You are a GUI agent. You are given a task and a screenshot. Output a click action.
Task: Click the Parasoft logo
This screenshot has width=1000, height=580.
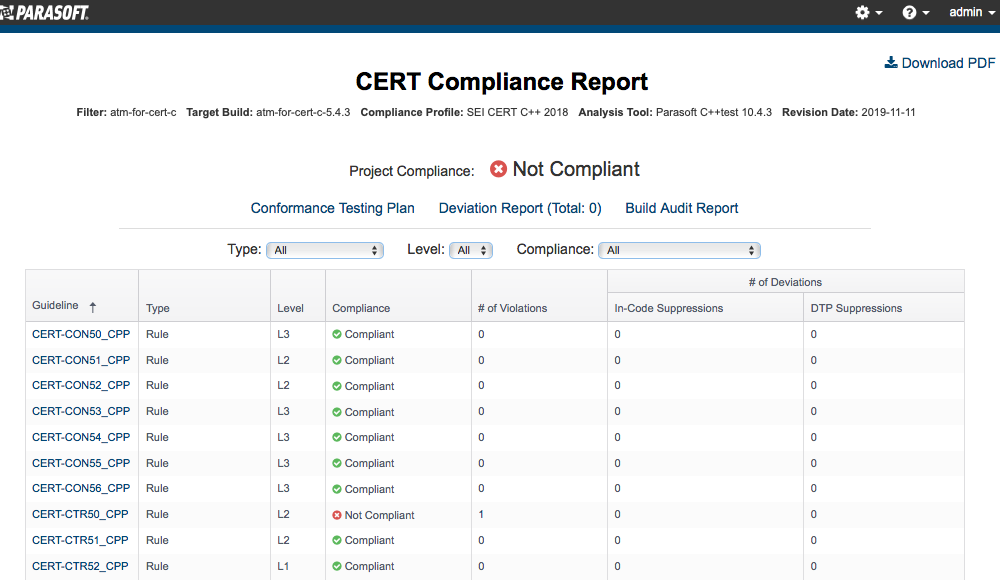[45, 12]
